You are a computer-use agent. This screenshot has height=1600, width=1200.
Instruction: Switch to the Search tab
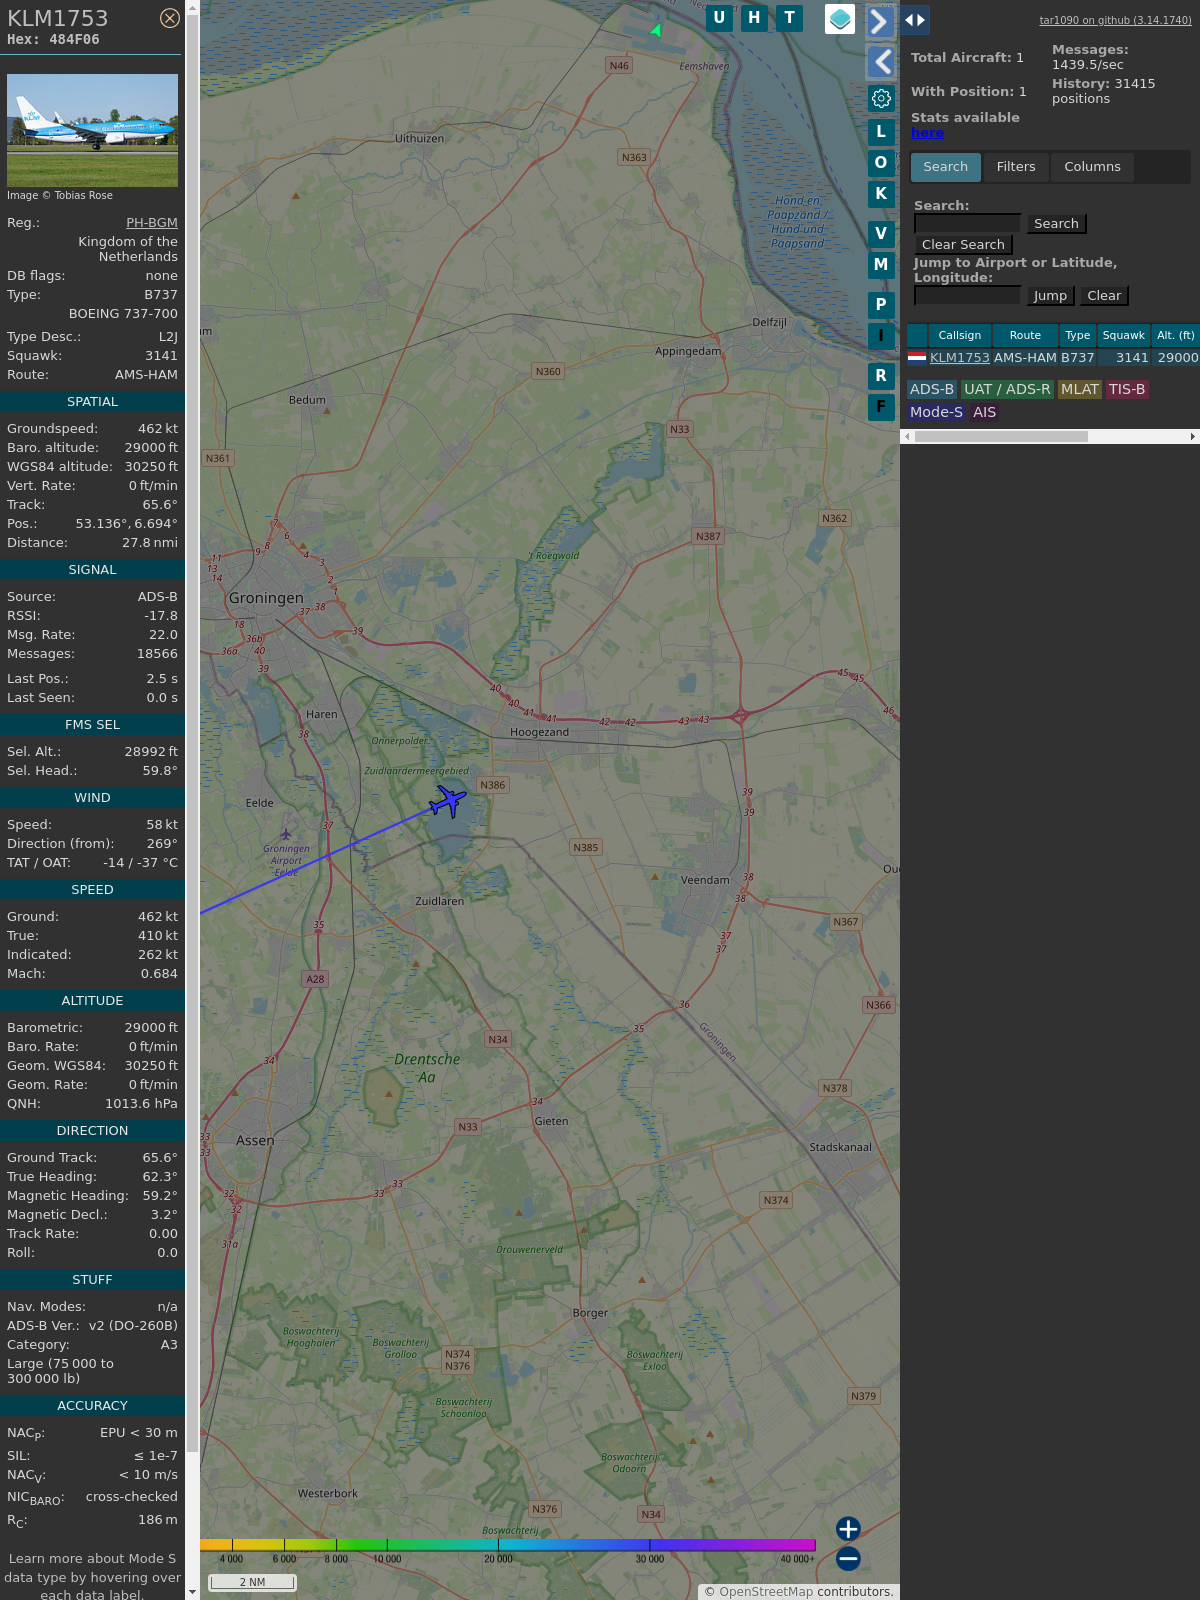(x=946, y=167)
